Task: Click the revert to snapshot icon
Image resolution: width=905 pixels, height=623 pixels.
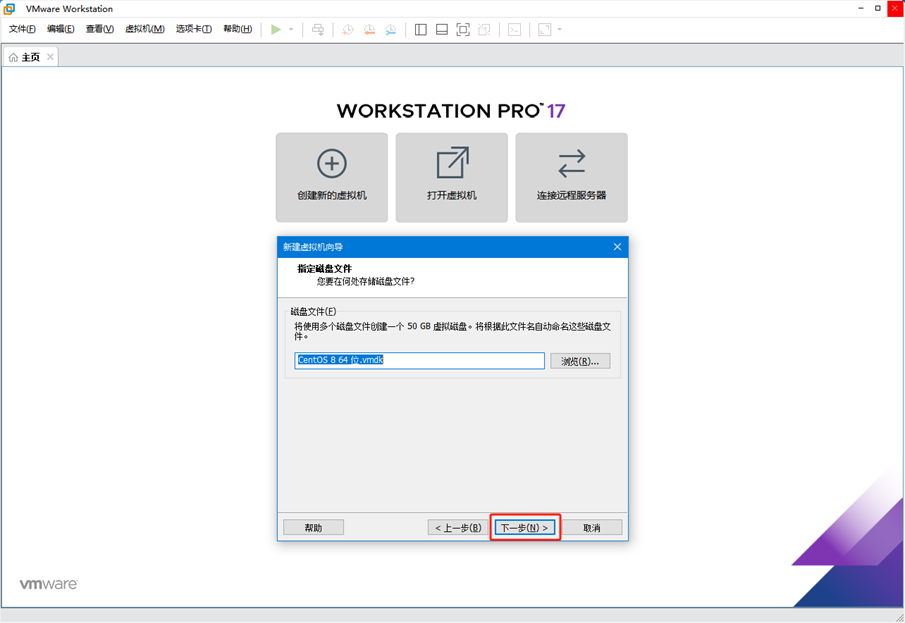Action: [x=369, y=29]
